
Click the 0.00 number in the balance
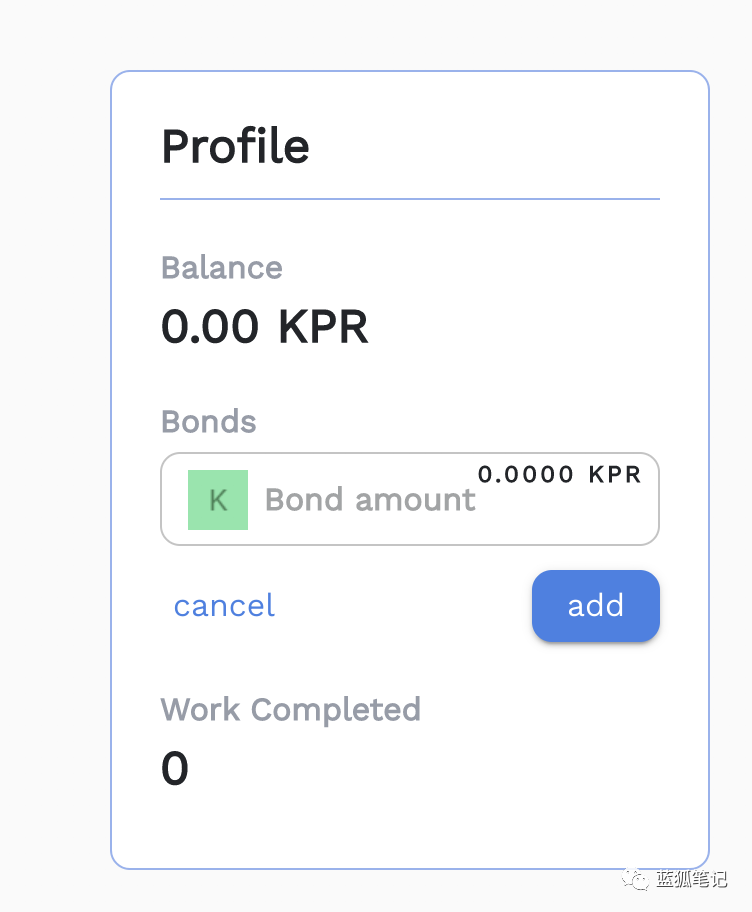(x=210, y=327)
